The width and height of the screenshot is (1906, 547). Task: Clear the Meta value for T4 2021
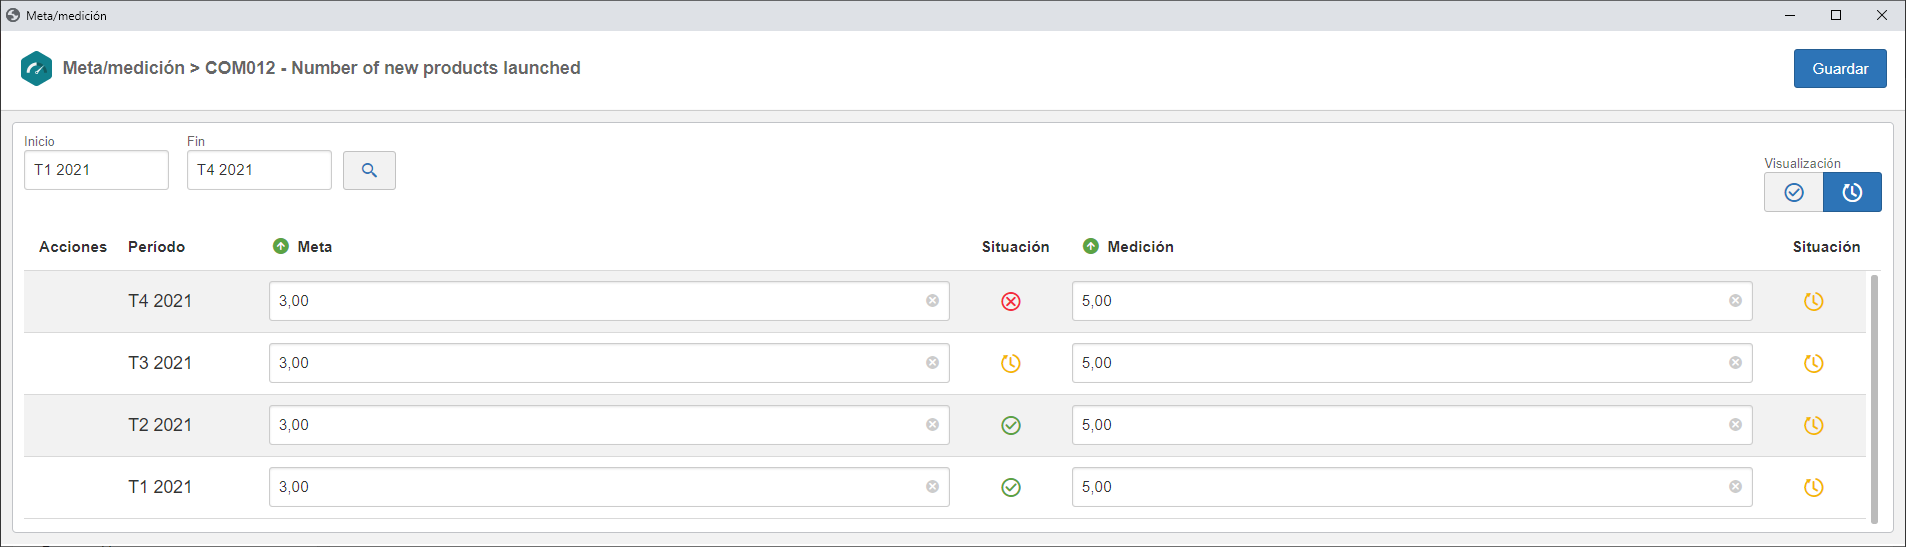click(x=932, y=301)
